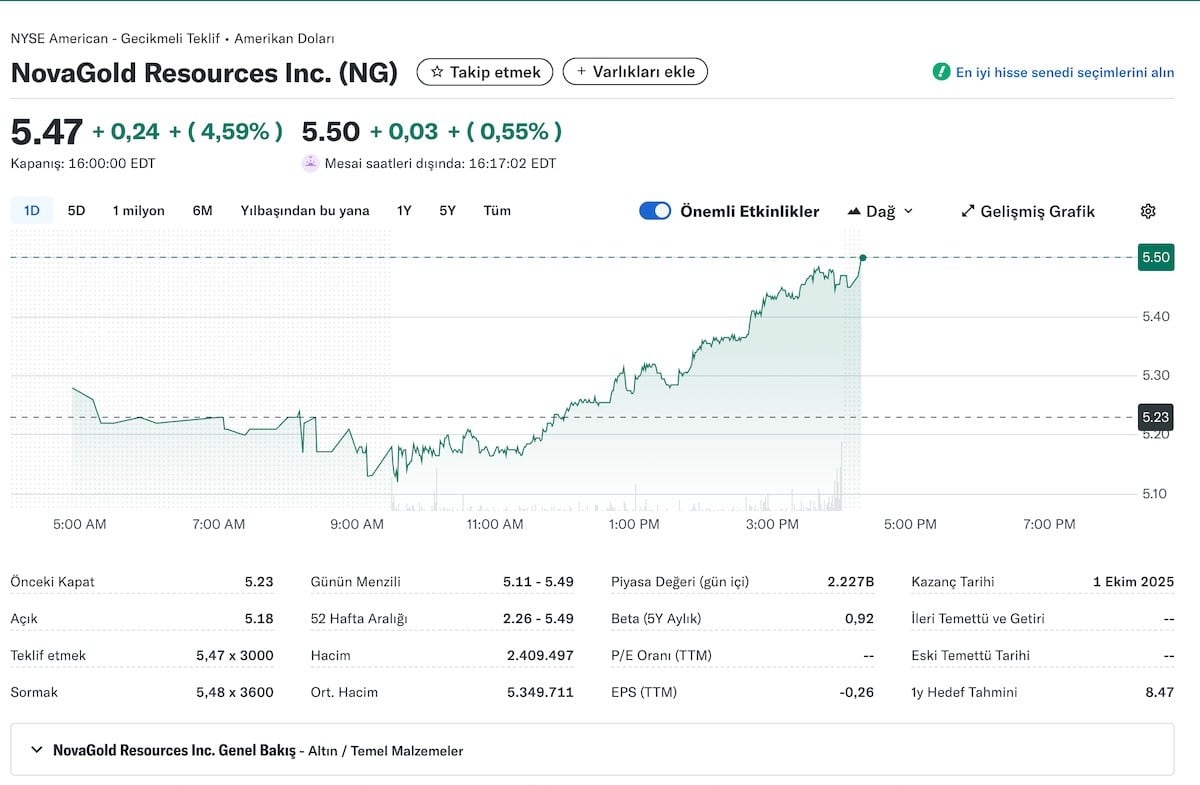Click the Kazanç Tarihi value 1 Ekim 2025

pyautogui.click(x=1134, y=581)
